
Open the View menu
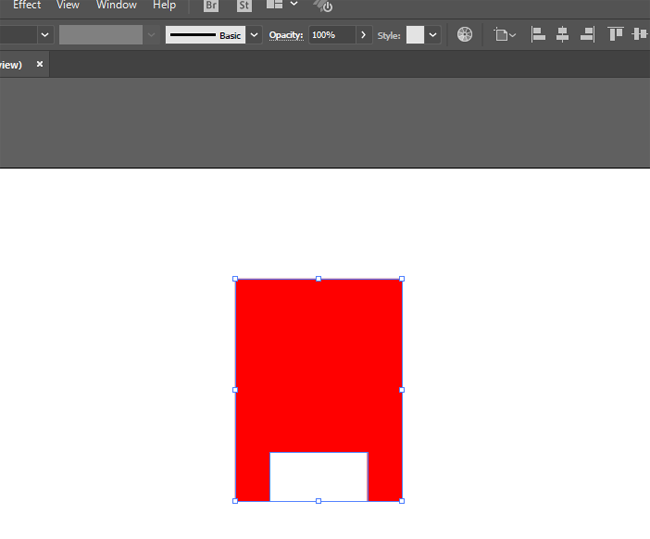pyautogui.click(x=68, y=6)
